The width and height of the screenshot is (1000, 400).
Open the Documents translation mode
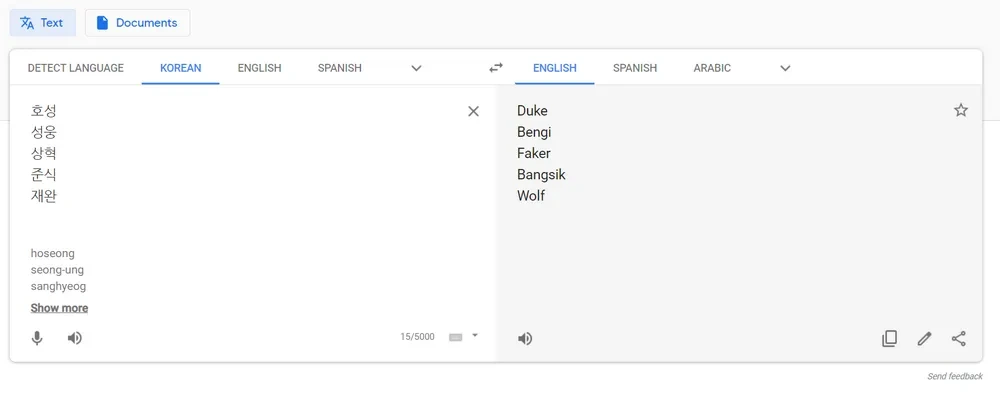point(137,23)
